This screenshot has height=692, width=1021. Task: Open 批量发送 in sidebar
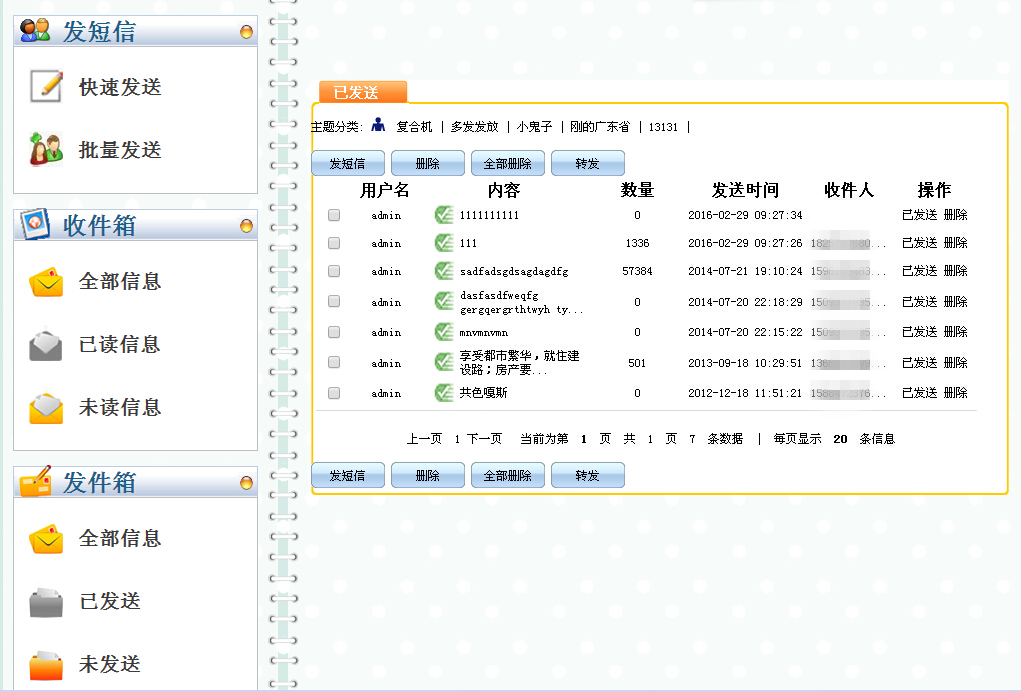[x=120, y=150]
